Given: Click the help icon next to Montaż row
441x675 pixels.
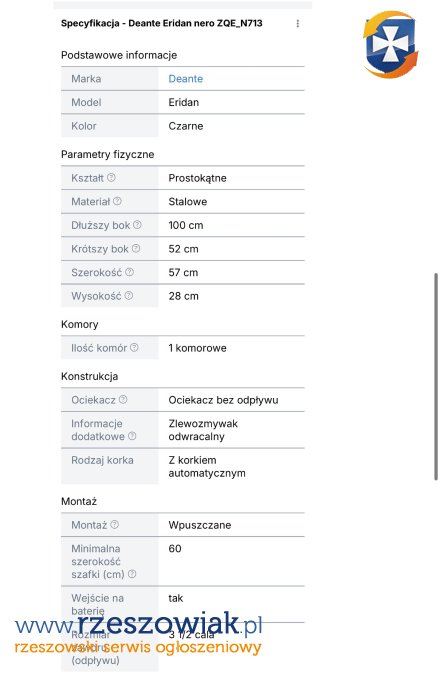Looking at the screenshot, I should (x=114, y=524).
